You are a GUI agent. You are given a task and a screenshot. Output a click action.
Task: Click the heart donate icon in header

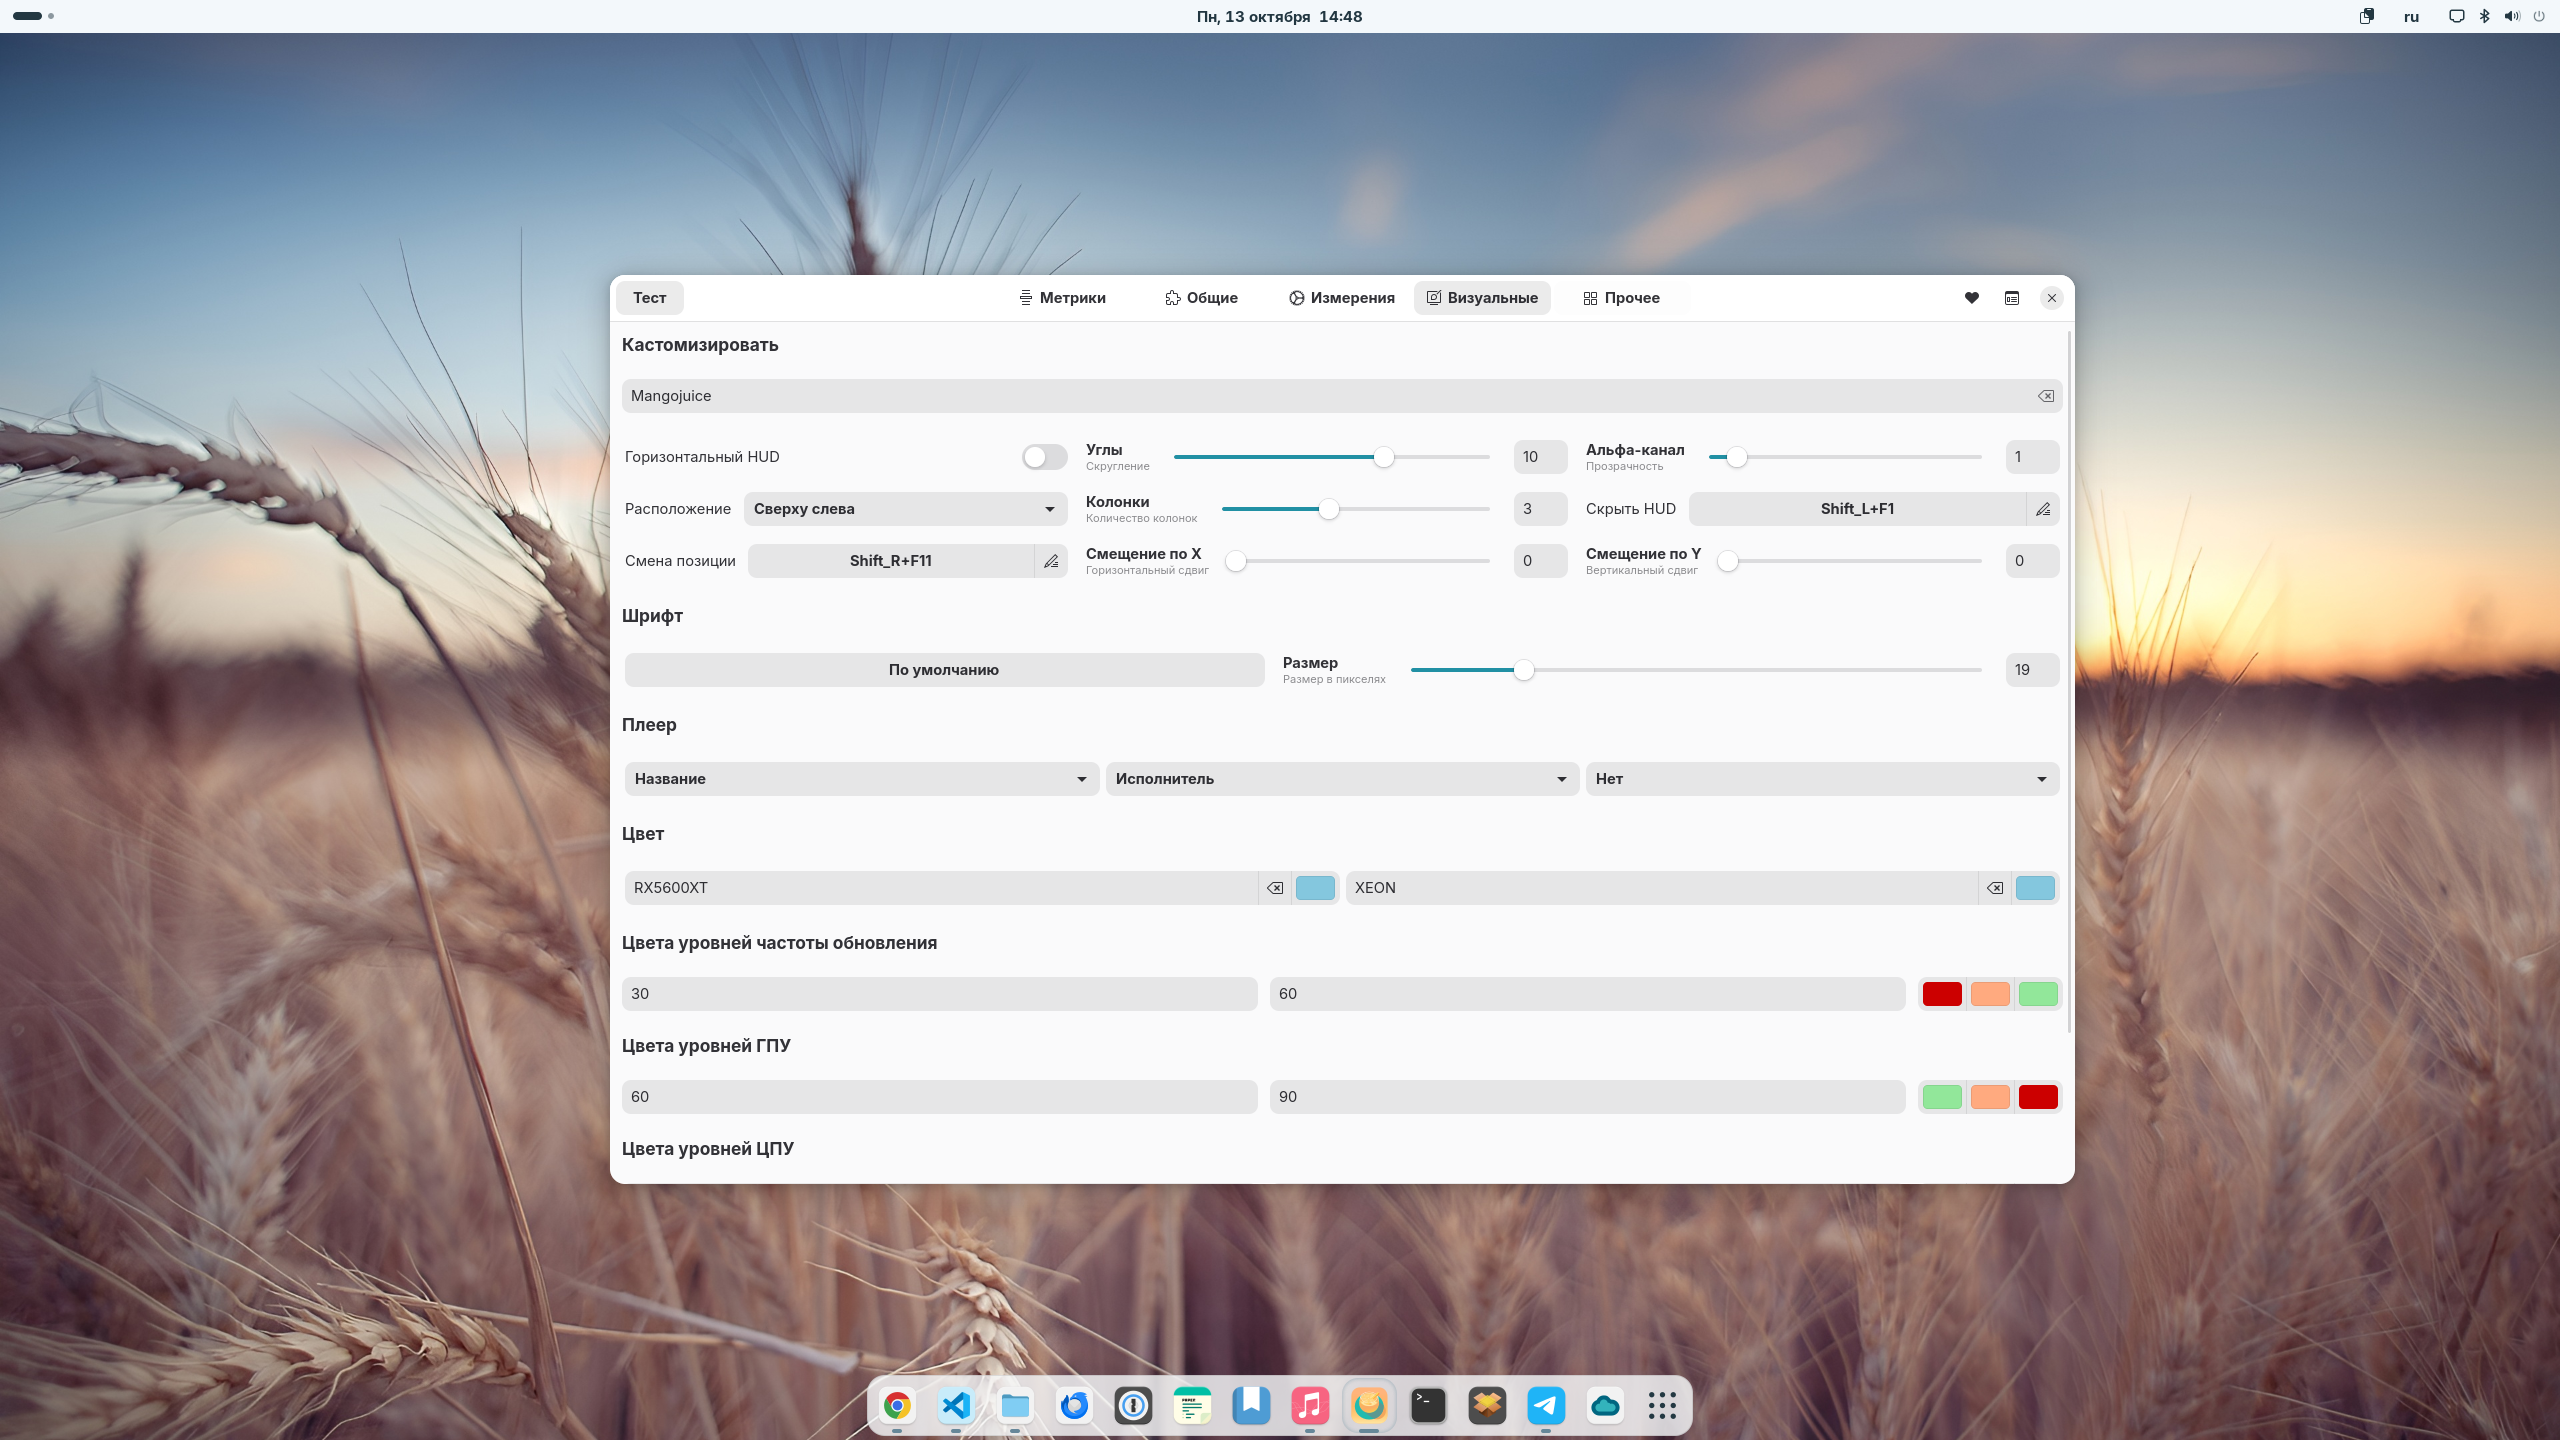tap(1971, 298)
